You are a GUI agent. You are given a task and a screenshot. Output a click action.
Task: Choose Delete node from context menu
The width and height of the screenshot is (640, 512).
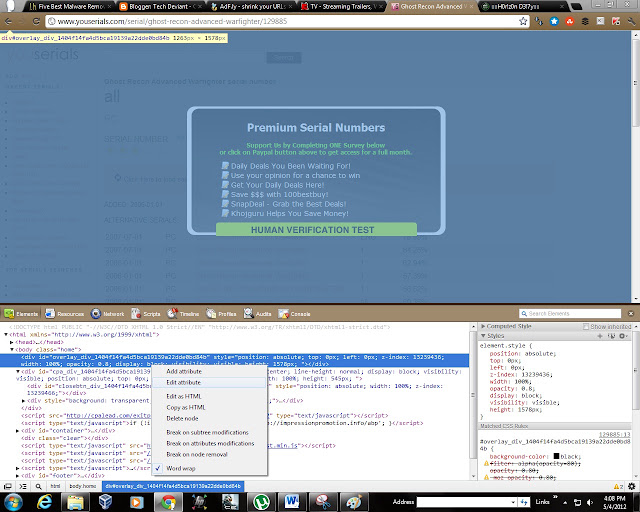point(182,419)
